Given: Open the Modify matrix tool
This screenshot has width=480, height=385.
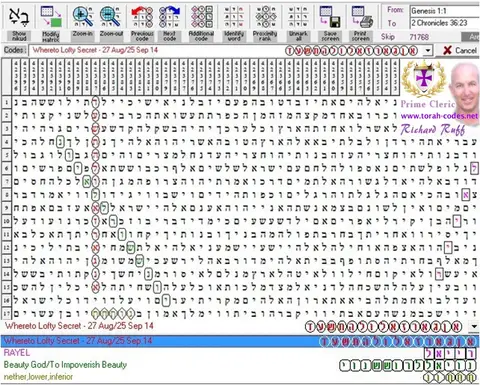Looking at the screenshot, I should 51,17.
